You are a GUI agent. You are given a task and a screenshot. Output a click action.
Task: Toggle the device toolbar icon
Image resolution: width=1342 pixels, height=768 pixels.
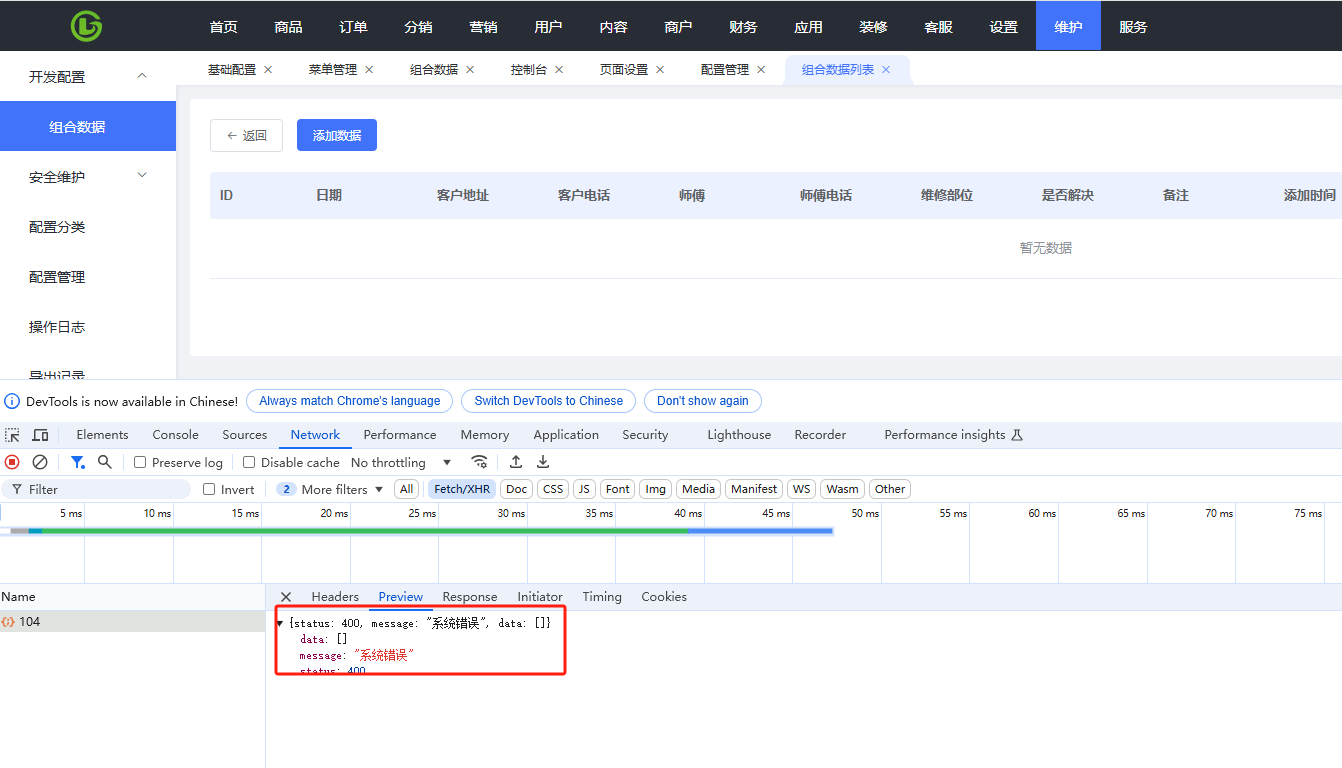point(40,435)
